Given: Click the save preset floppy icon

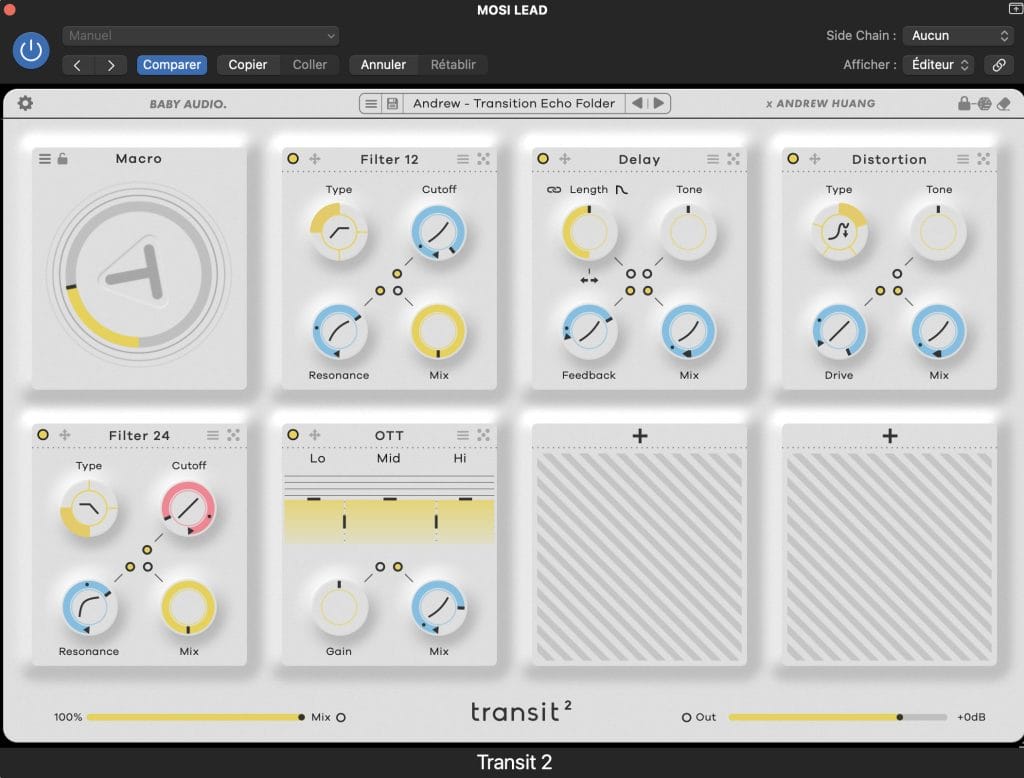Looking at the screenshot, I should pos(392,103).
